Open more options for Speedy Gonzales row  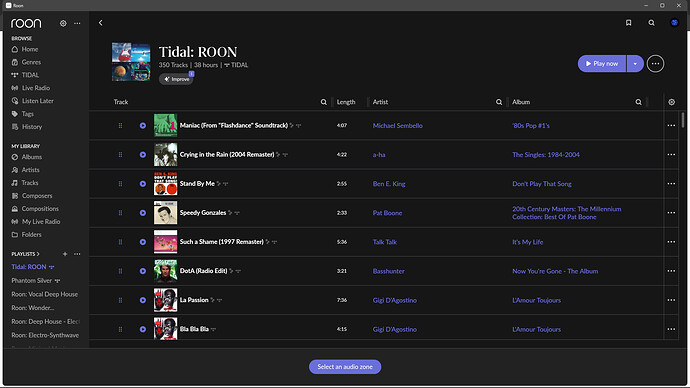[671, 213]
